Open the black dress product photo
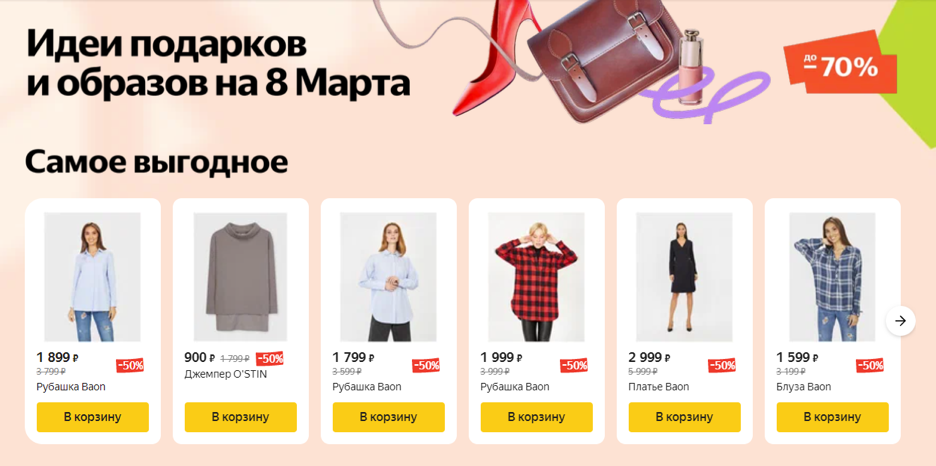 click(685, 277)
